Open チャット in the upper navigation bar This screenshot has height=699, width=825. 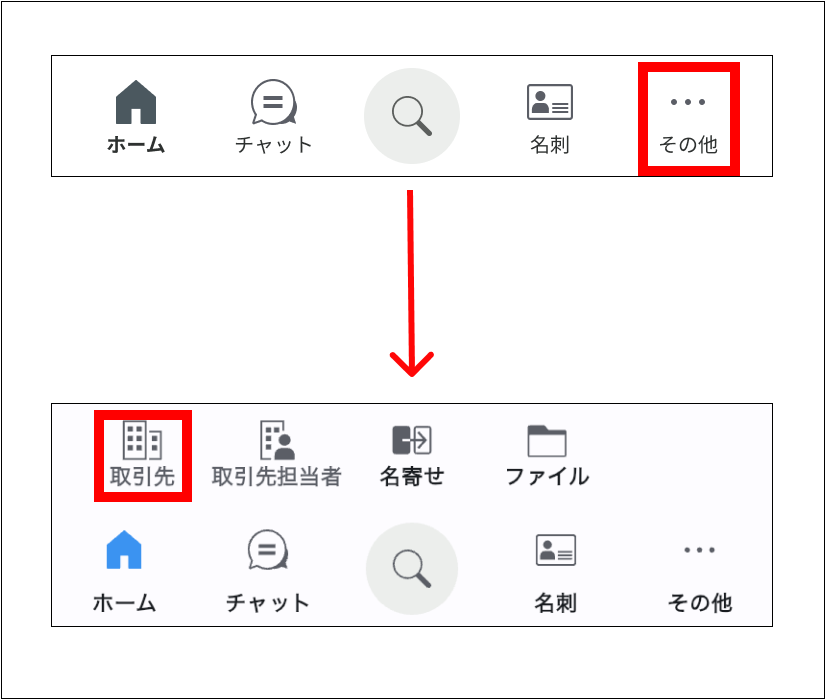click(274, 117)
